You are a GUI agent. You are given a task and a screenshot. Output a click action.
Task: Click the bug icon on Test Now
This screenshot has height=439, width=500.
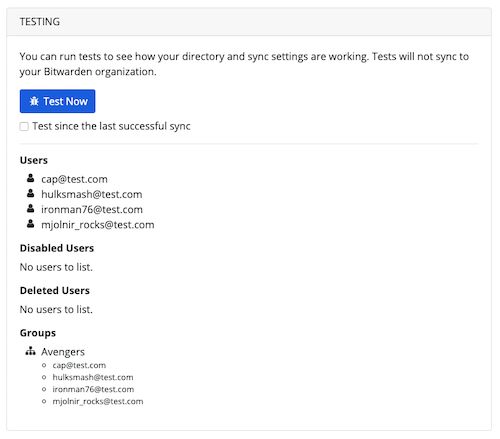click(x=34, y=101)
